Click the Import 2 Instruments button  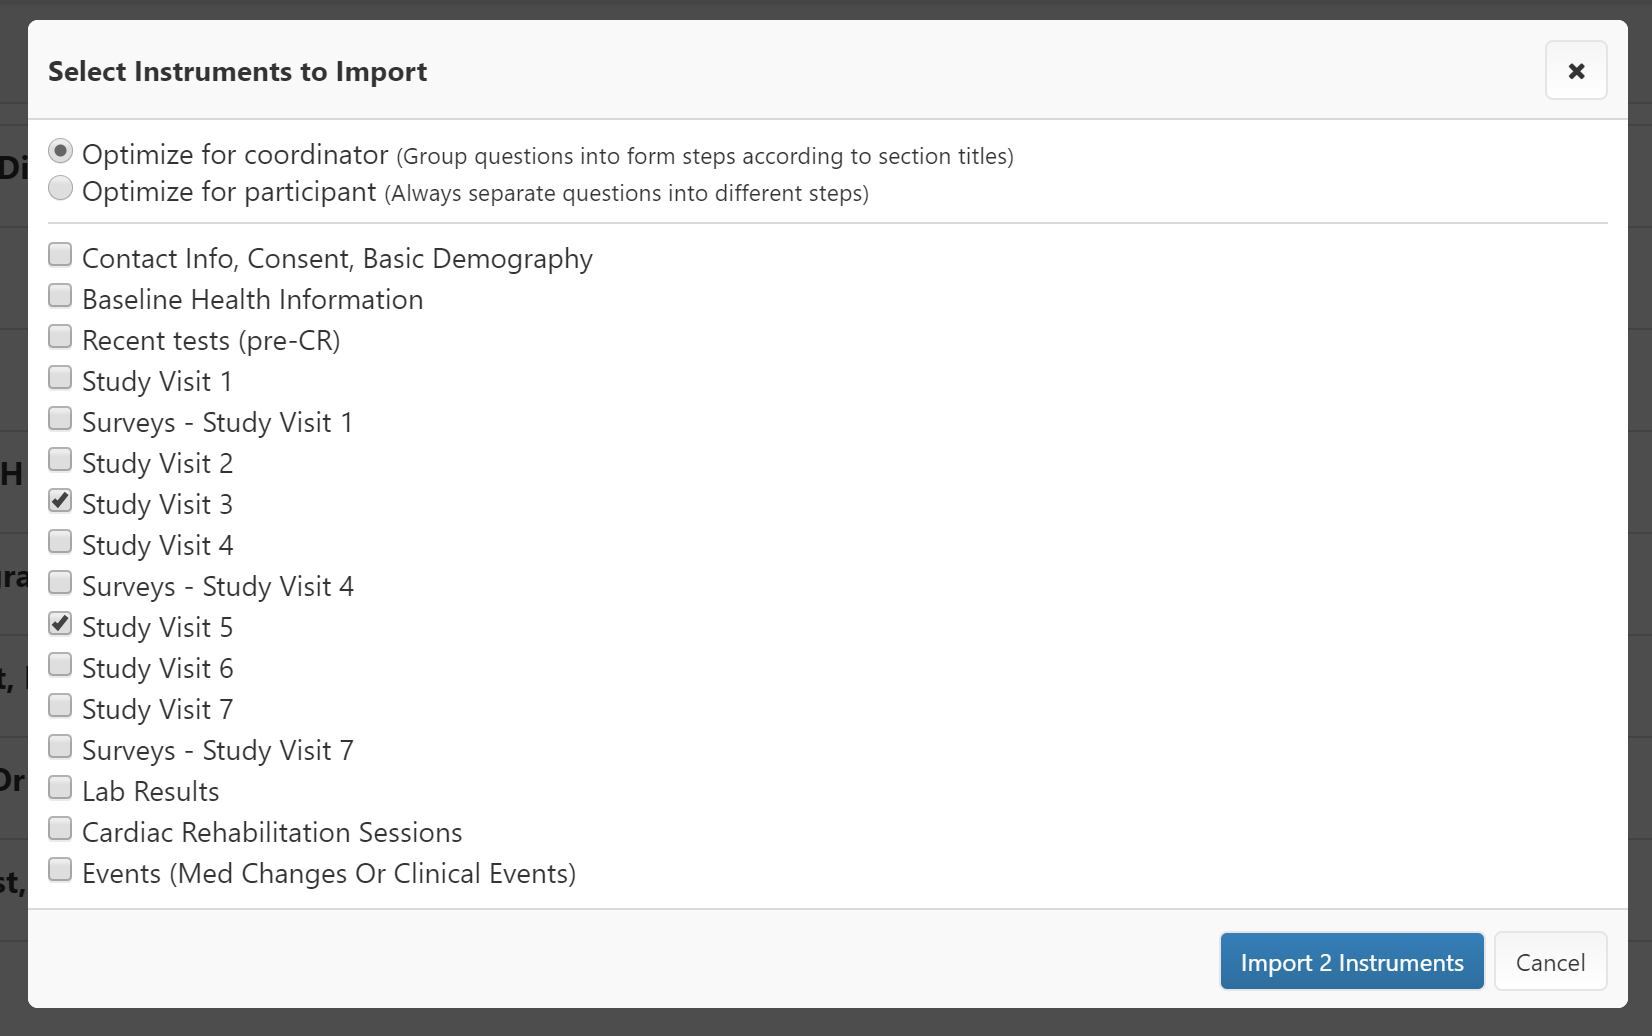click(x=1351, y=962)
